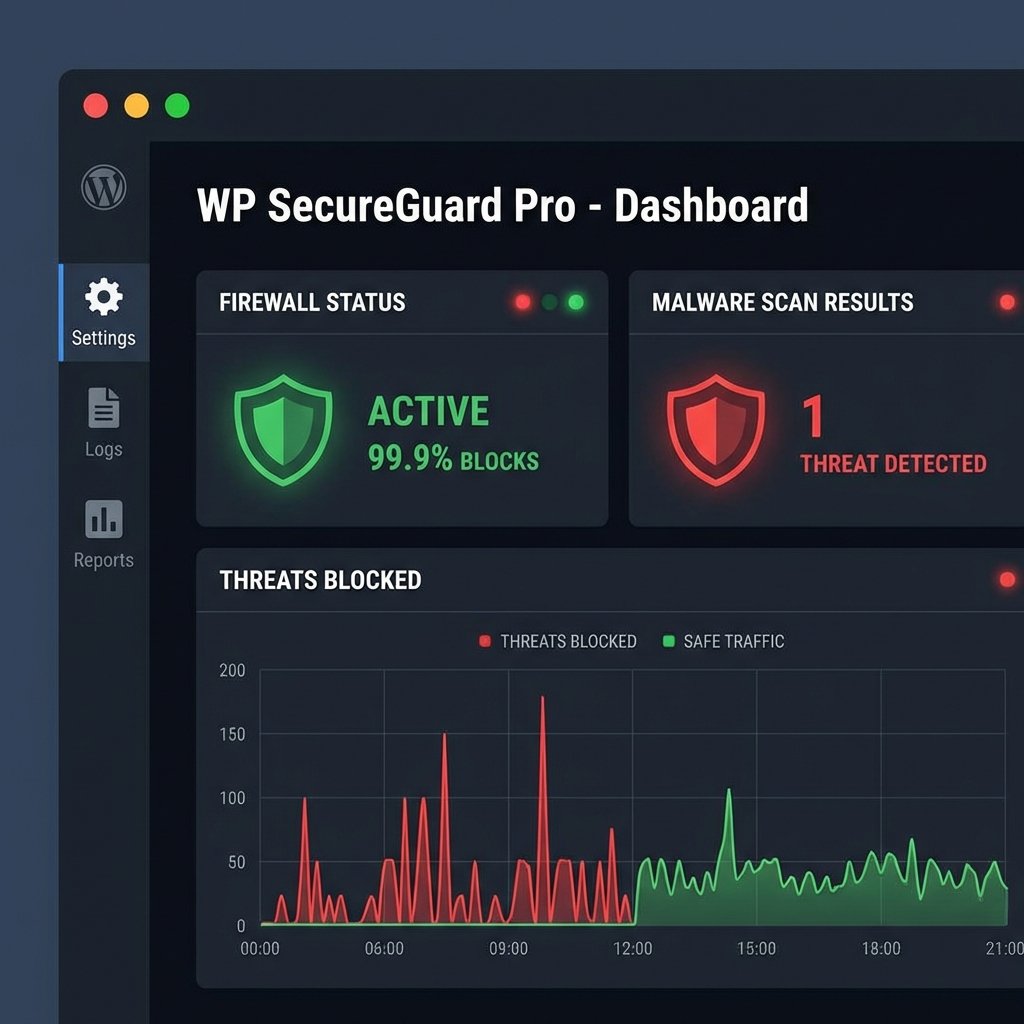The width and height of the screenshot is (1024, 1024).
Task: Collapse the Threats Blocked chart panel
Action: coord(320,580)
